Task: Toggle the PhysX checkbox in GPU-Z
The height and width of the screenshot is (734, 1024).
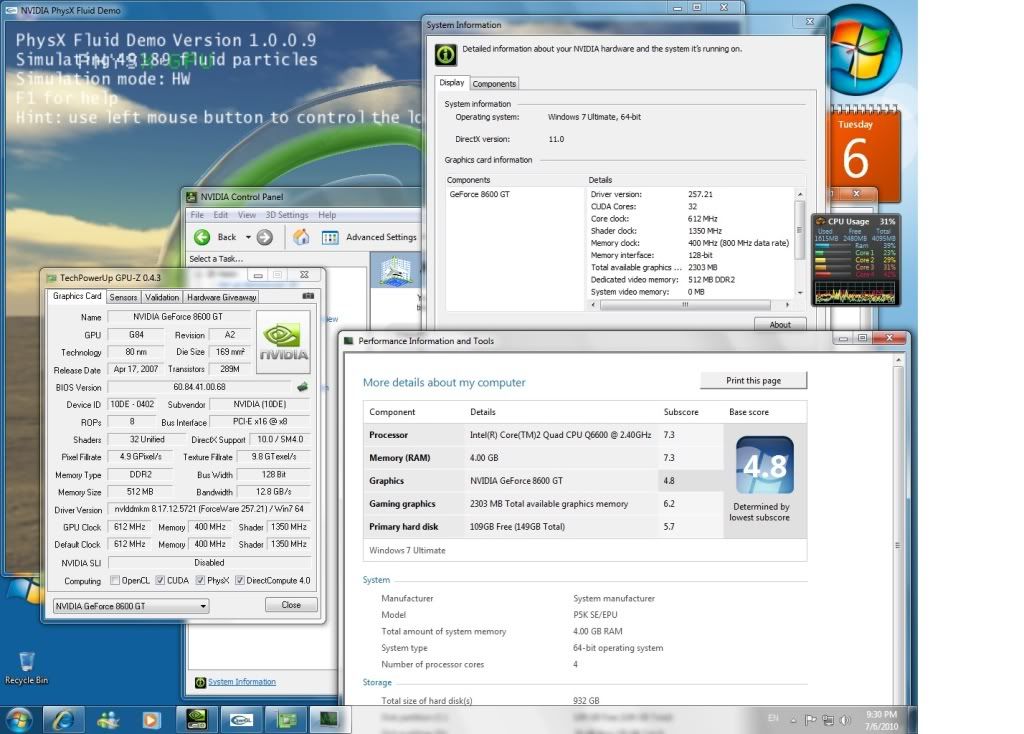Action: (x=199, y=581)
